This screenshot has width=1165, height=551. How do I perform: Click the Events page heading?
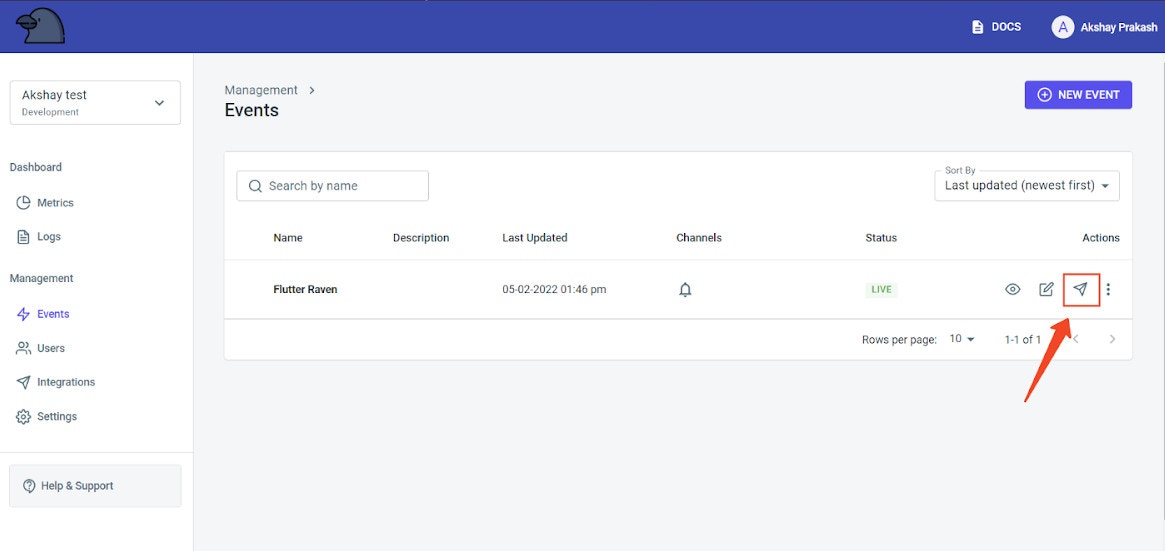[252, 110]
